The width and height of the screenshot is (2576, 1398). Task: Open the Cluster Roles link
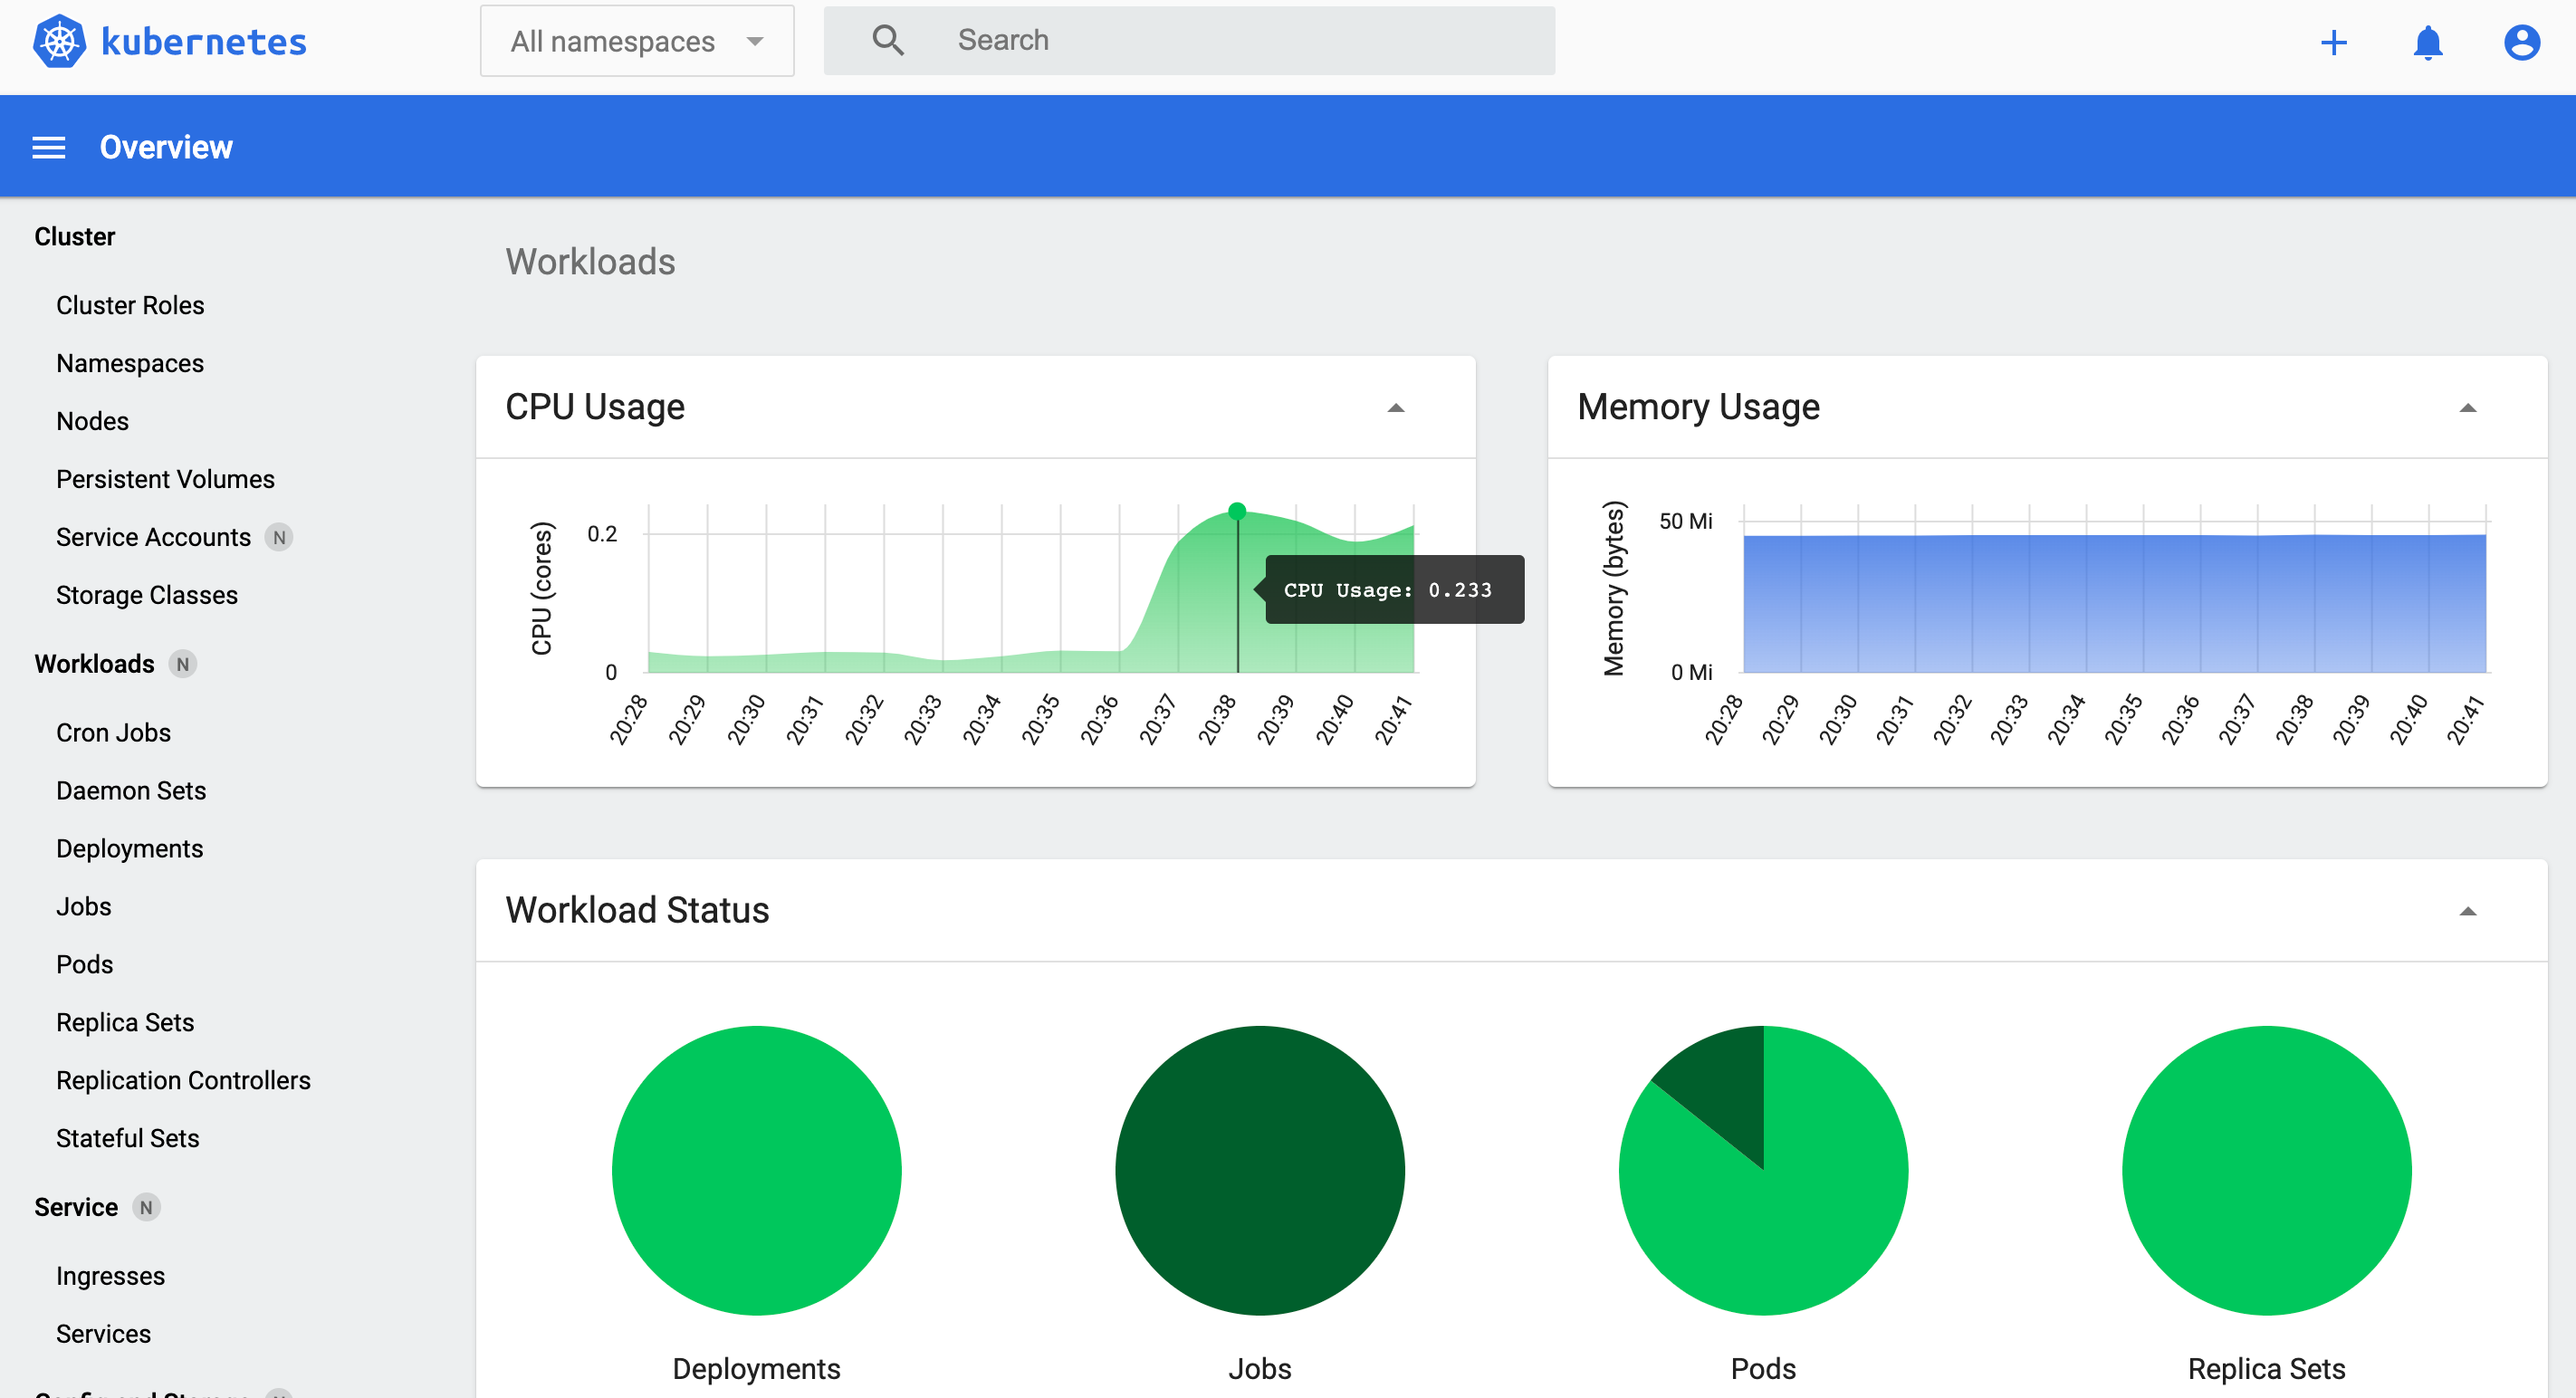click(x=130, y=305)
